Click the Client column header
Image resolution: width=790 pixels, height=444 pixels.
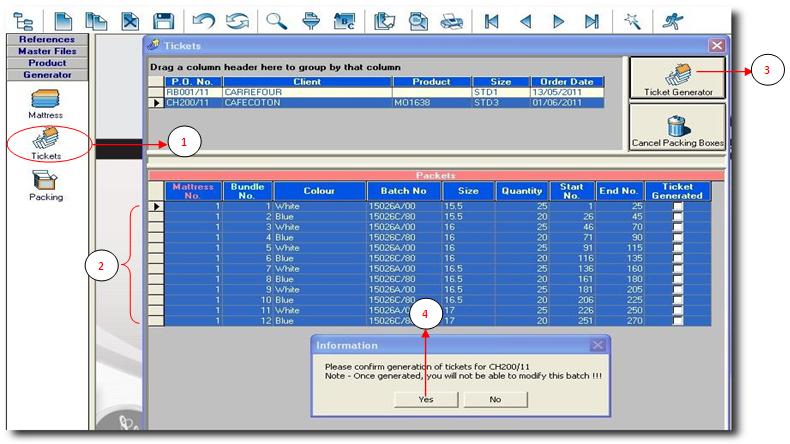point(306,82)
